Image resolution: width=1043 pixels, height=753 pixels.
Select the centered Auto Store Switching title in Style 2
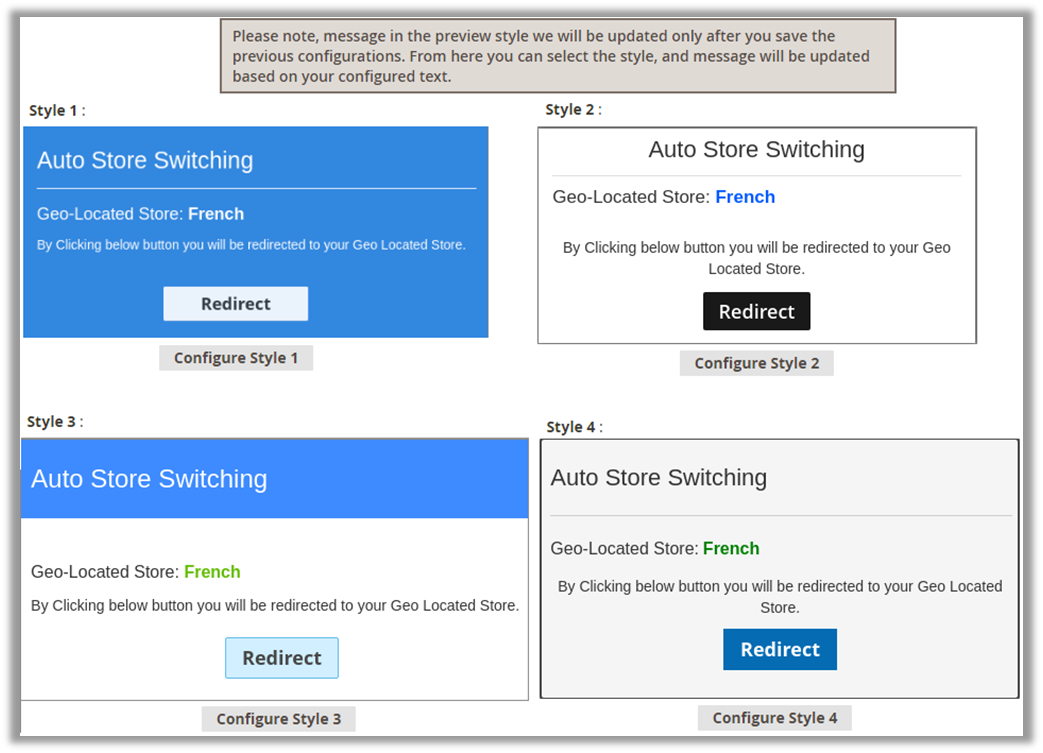coord(756,150)
